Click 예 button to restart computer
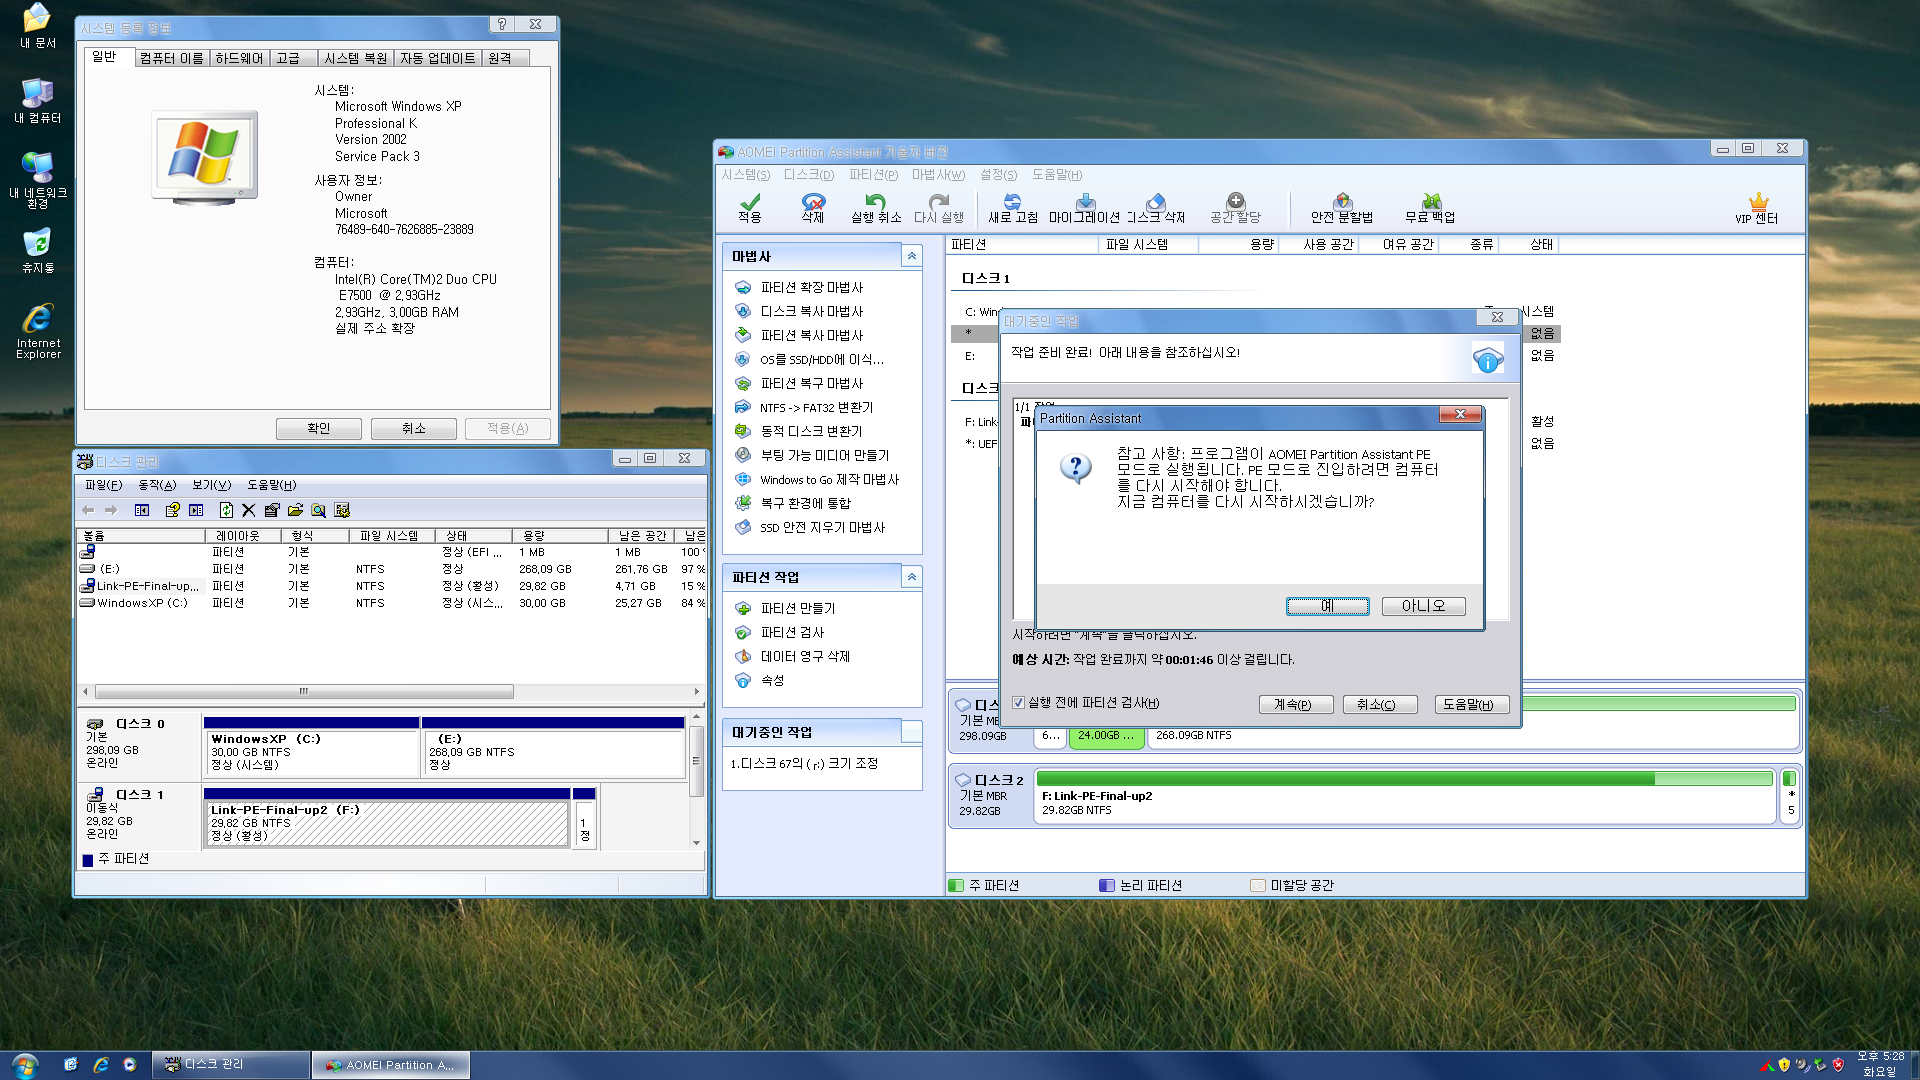 click(1328, 605)
